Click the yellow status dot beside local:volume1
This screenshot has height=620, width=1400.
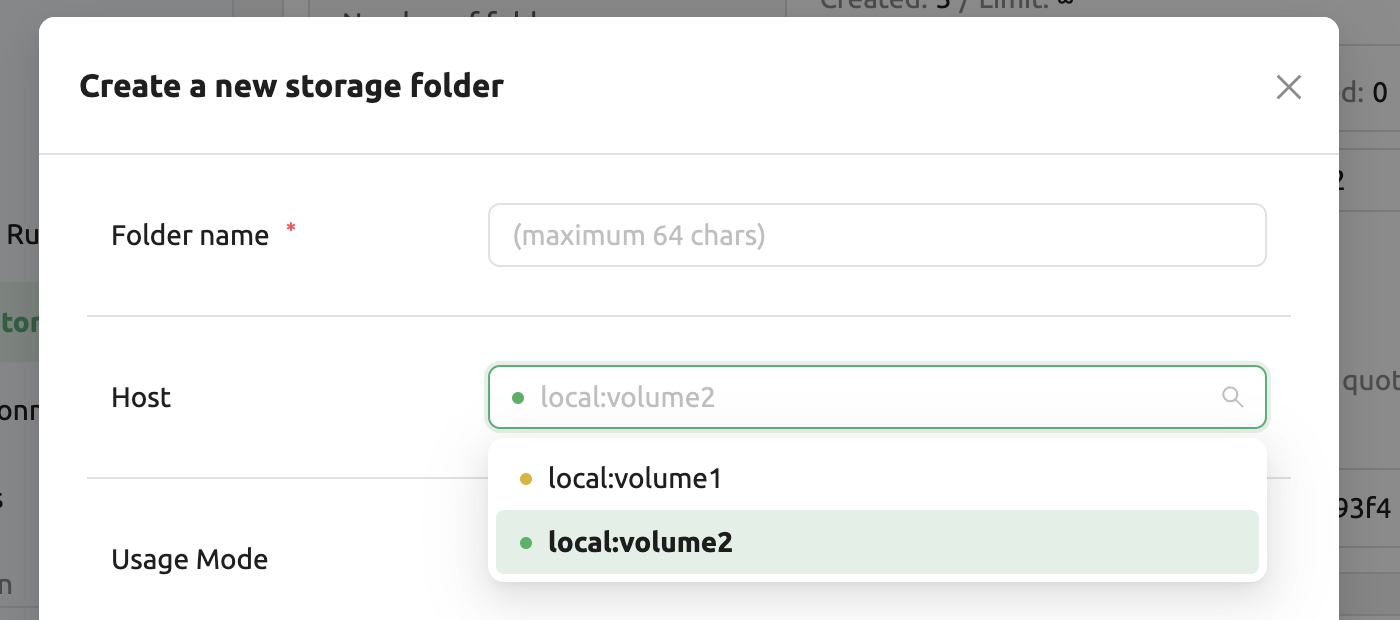pos(526,480)
